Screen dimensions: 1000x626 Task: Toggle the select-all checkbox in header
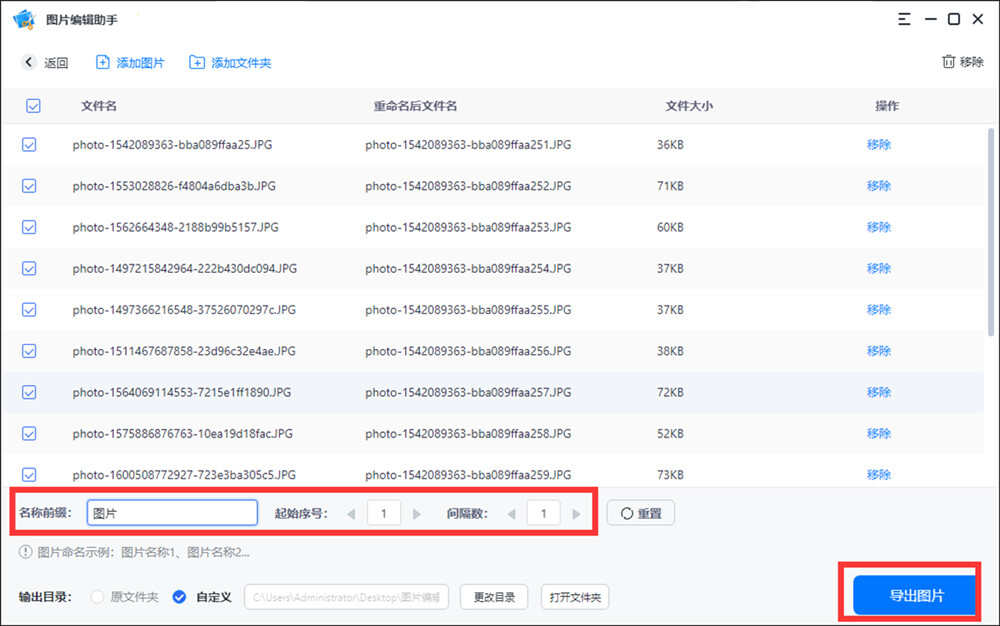click(x=33, y=106)
